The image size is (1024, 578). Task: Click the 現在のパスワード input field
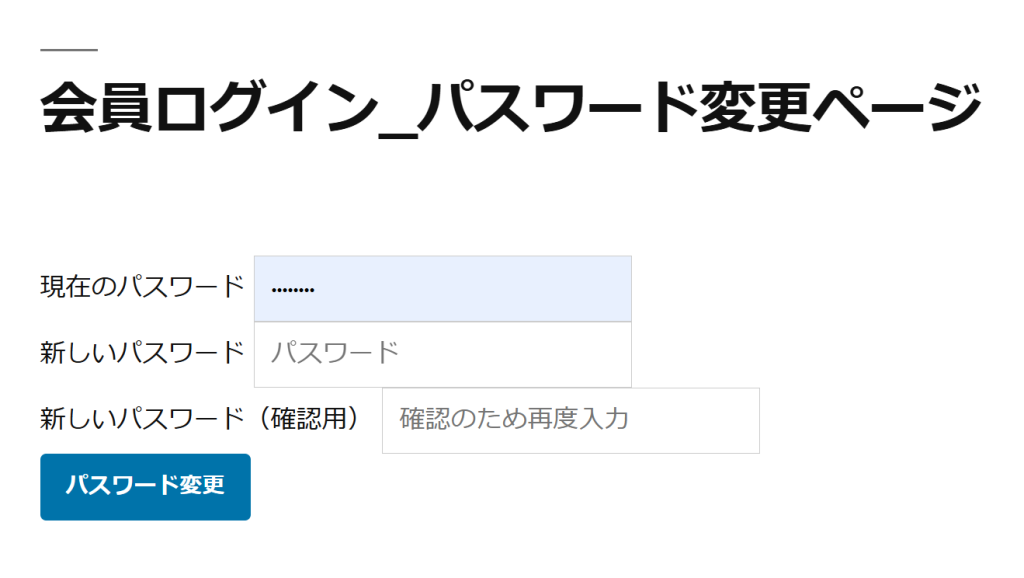point(442,289)
